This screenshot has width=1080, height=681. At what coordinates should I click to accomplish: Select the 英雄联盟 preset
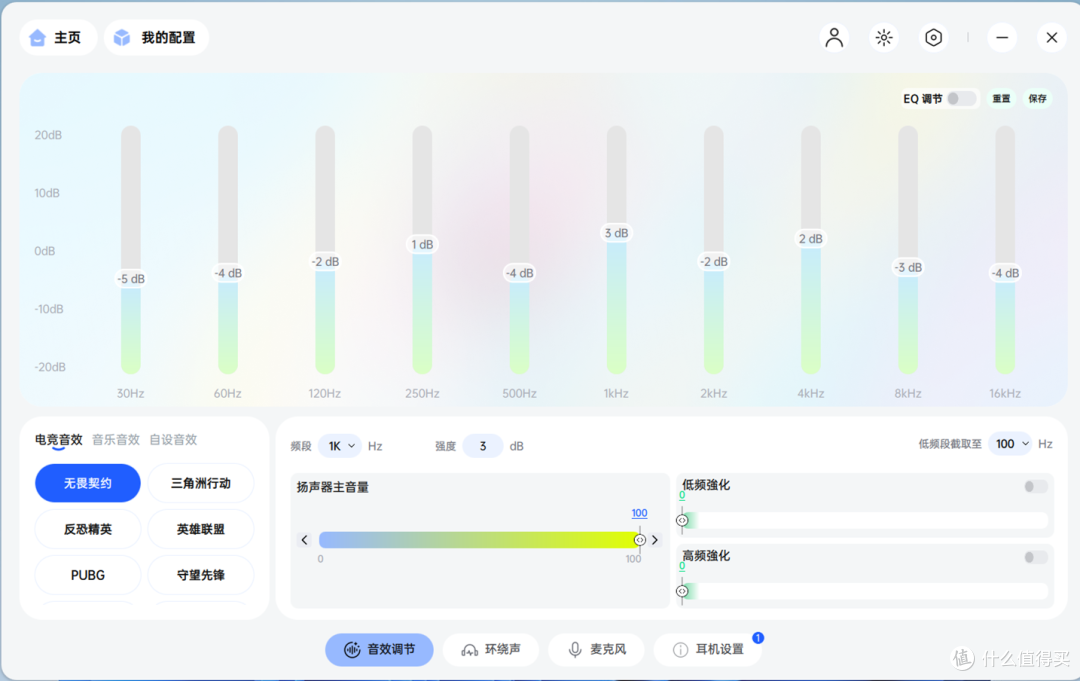pos(200,530)
